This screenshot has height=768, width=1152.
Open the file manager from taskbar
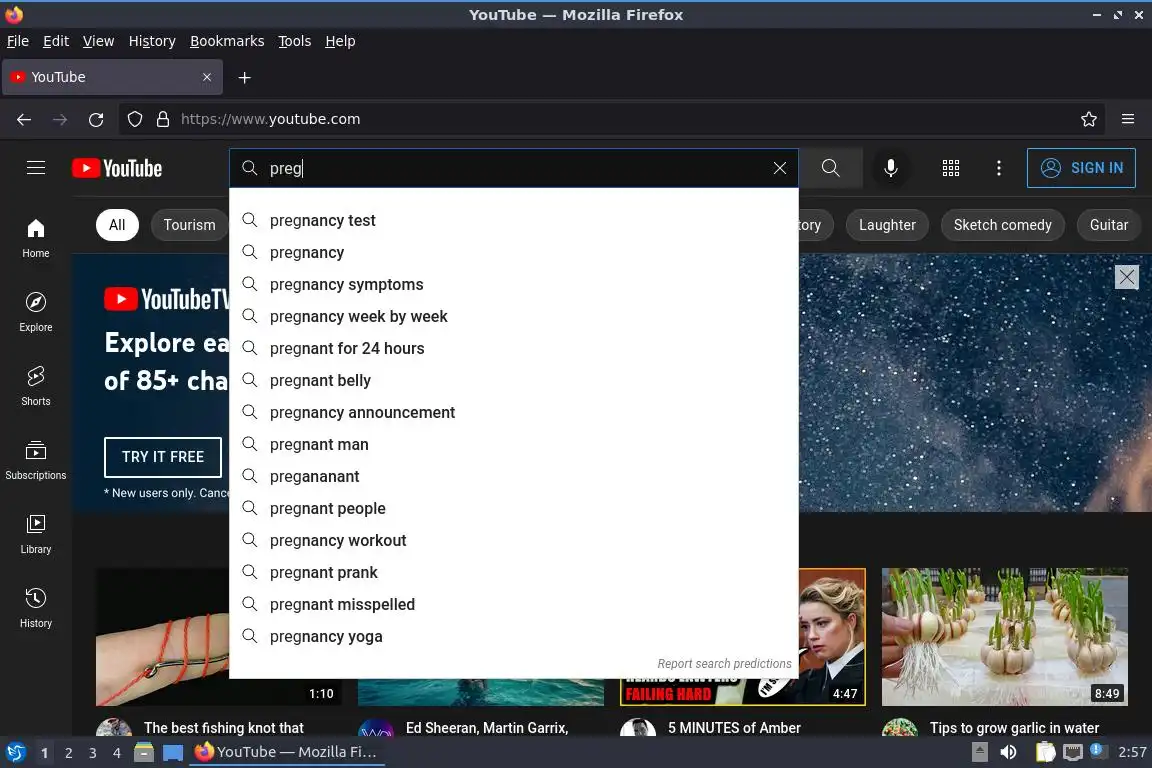point(144,752)
